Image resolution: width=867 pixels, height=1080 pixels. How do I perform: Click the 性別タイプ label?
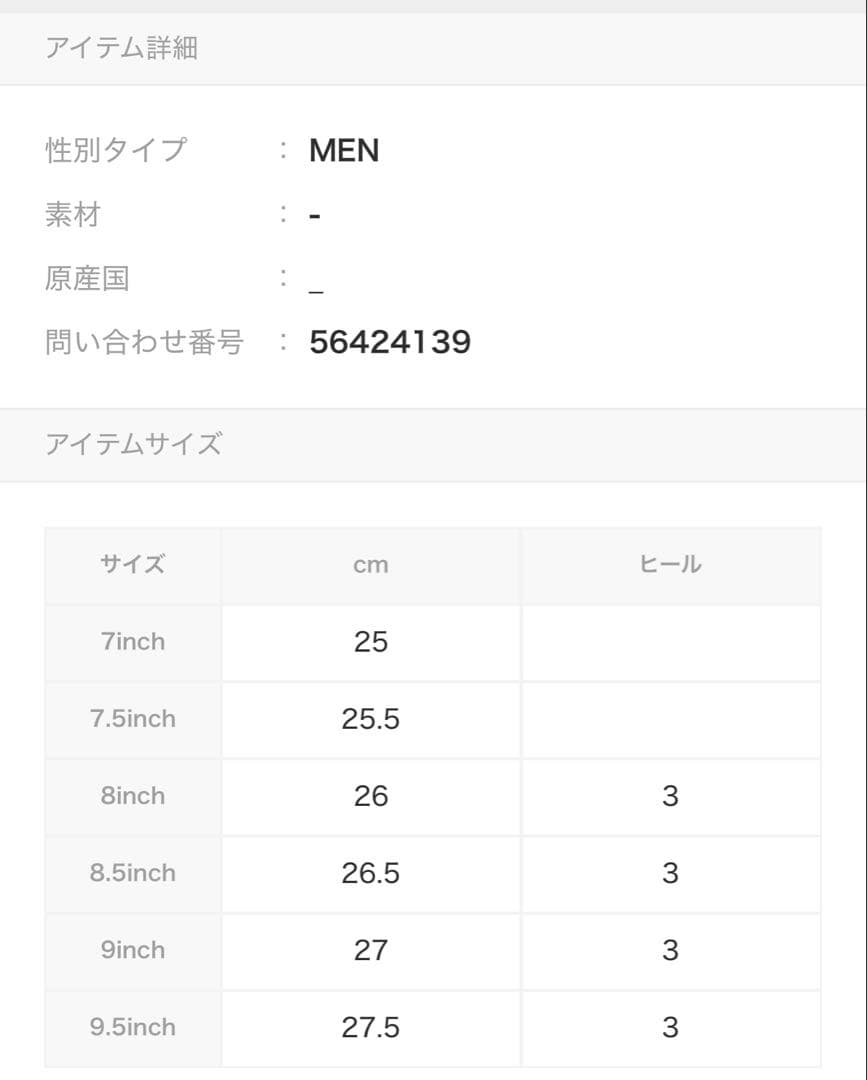pos(116,151)
